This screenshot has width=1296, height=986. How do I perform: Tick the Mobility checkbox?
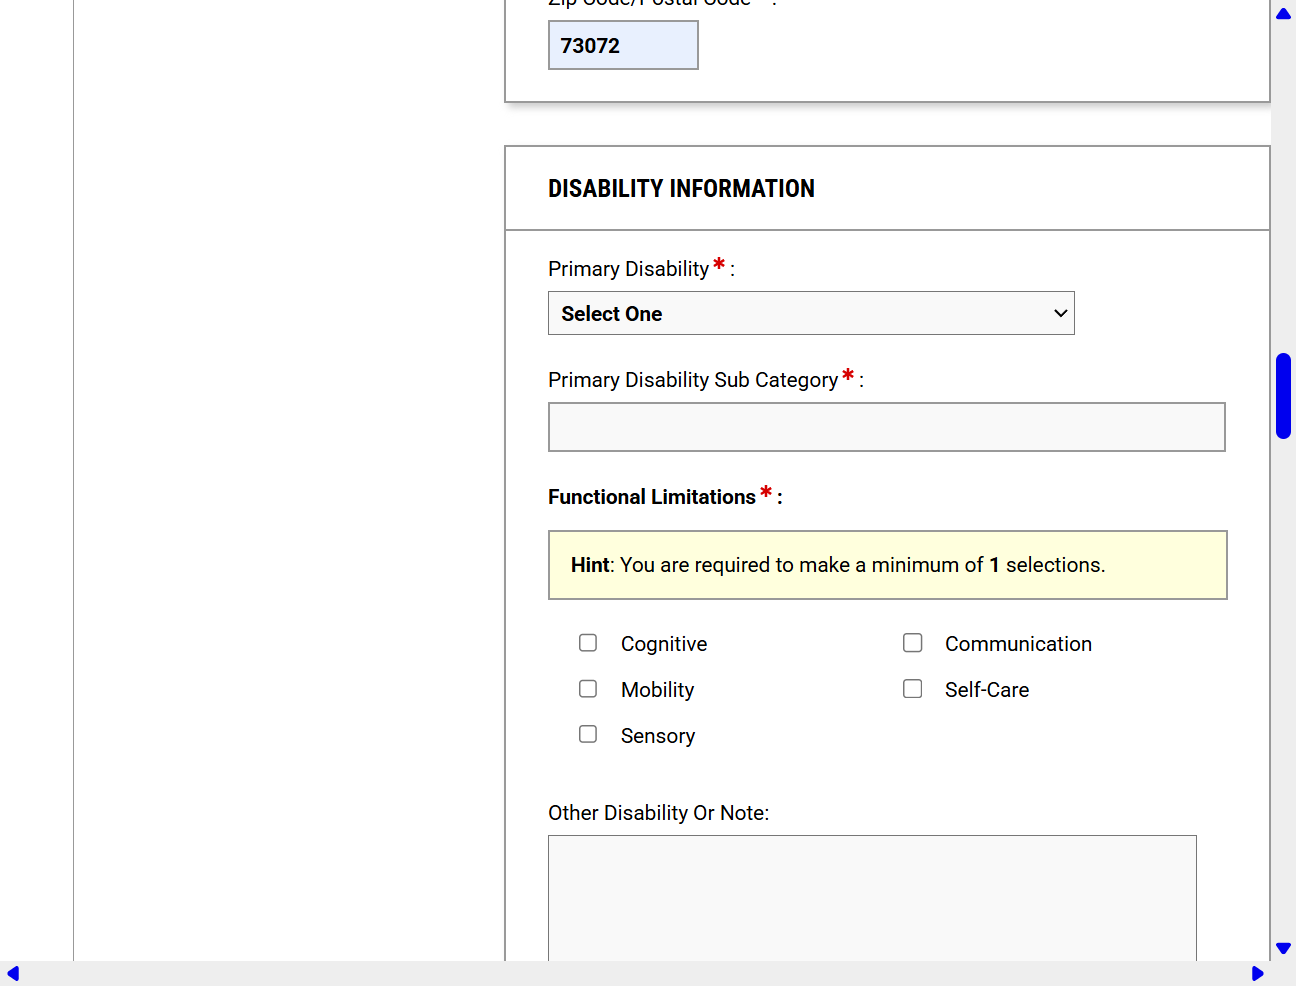click(x=588, y=689)
